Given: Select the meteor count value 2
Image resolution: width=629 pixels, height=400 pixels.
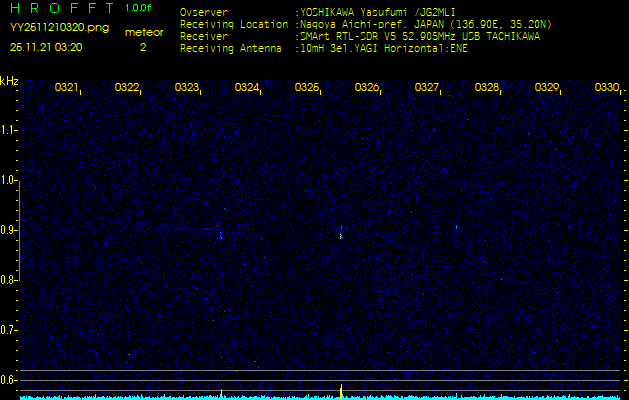Looking at the screenshot, I should click(142, 47).
